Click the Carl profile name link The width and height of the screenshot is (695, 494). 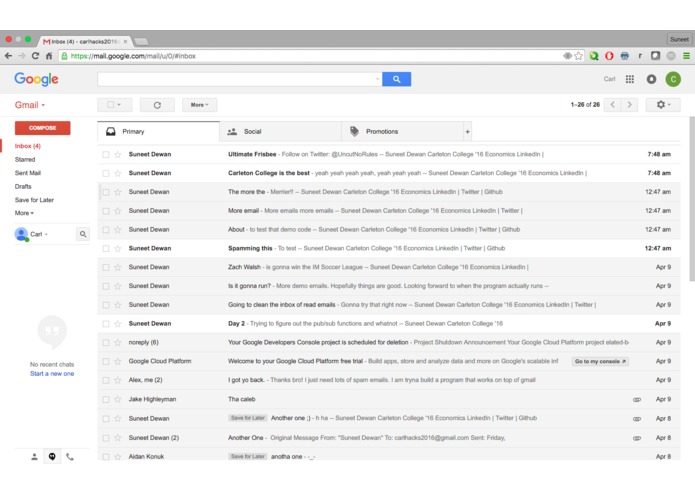coord(609,79)
